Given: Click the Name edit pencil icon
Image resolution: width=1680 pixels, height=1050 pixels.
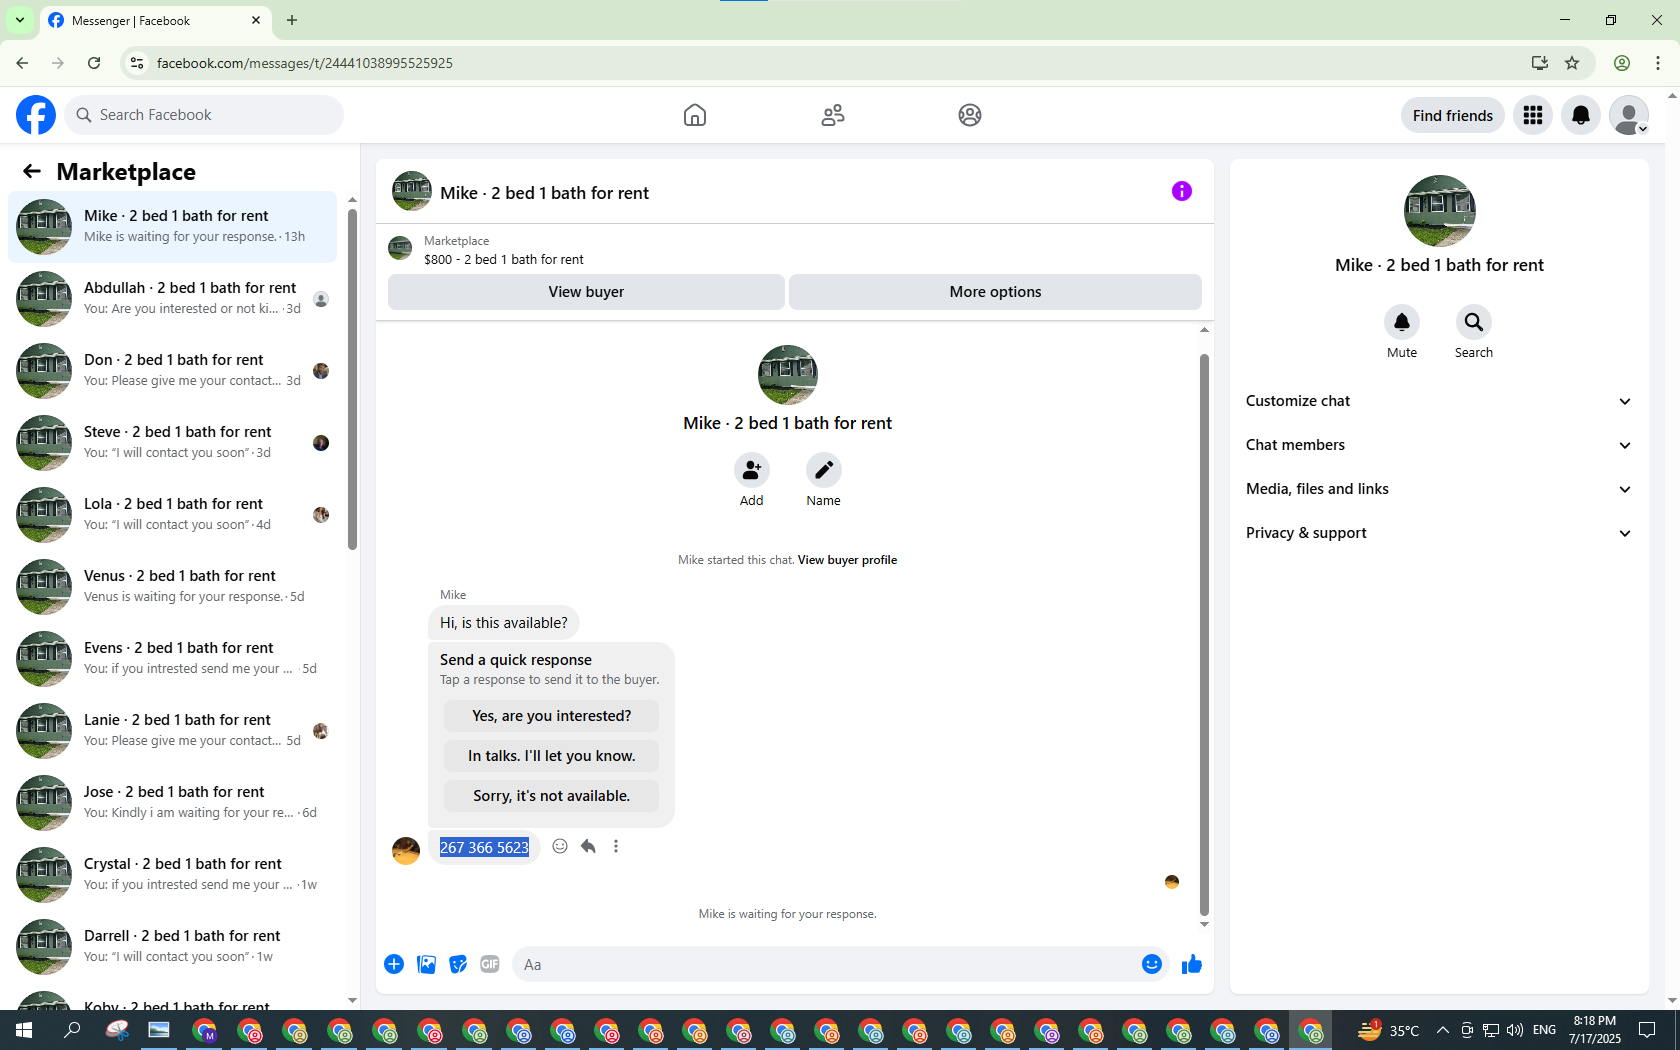Looking at the screenshot, I should coord(824,470).
